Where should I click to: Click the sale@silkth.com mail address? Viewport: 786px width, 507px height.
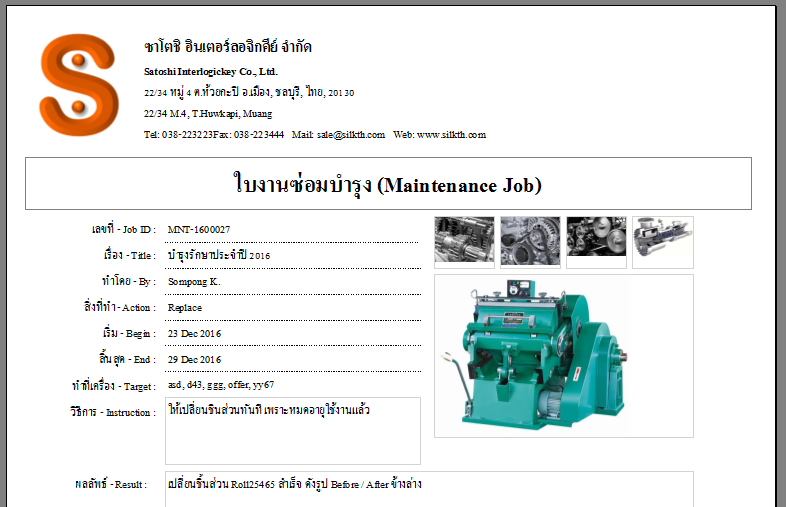pos(351,134)
